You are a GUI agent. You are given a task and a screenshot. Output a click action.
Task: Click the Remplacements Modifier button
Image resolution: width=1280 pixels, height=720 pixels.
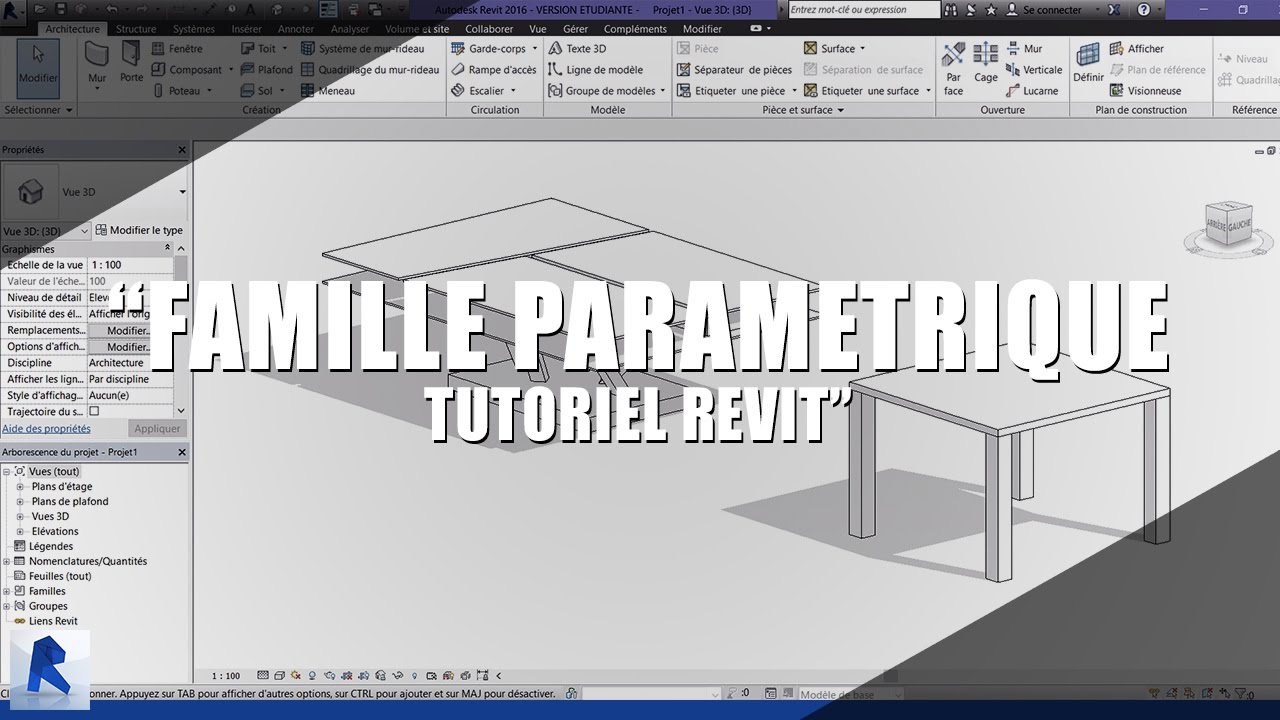tap(128, 331)
